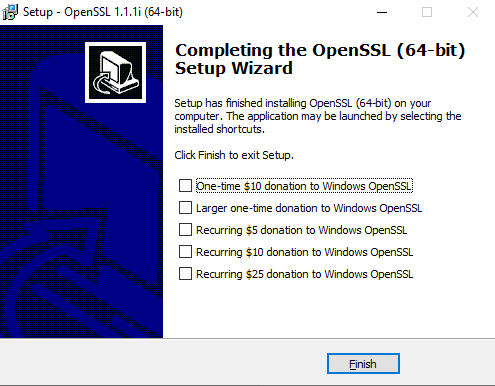Minimize the OpenSSL setup window
495x386 pixels.
click(382, 12)
